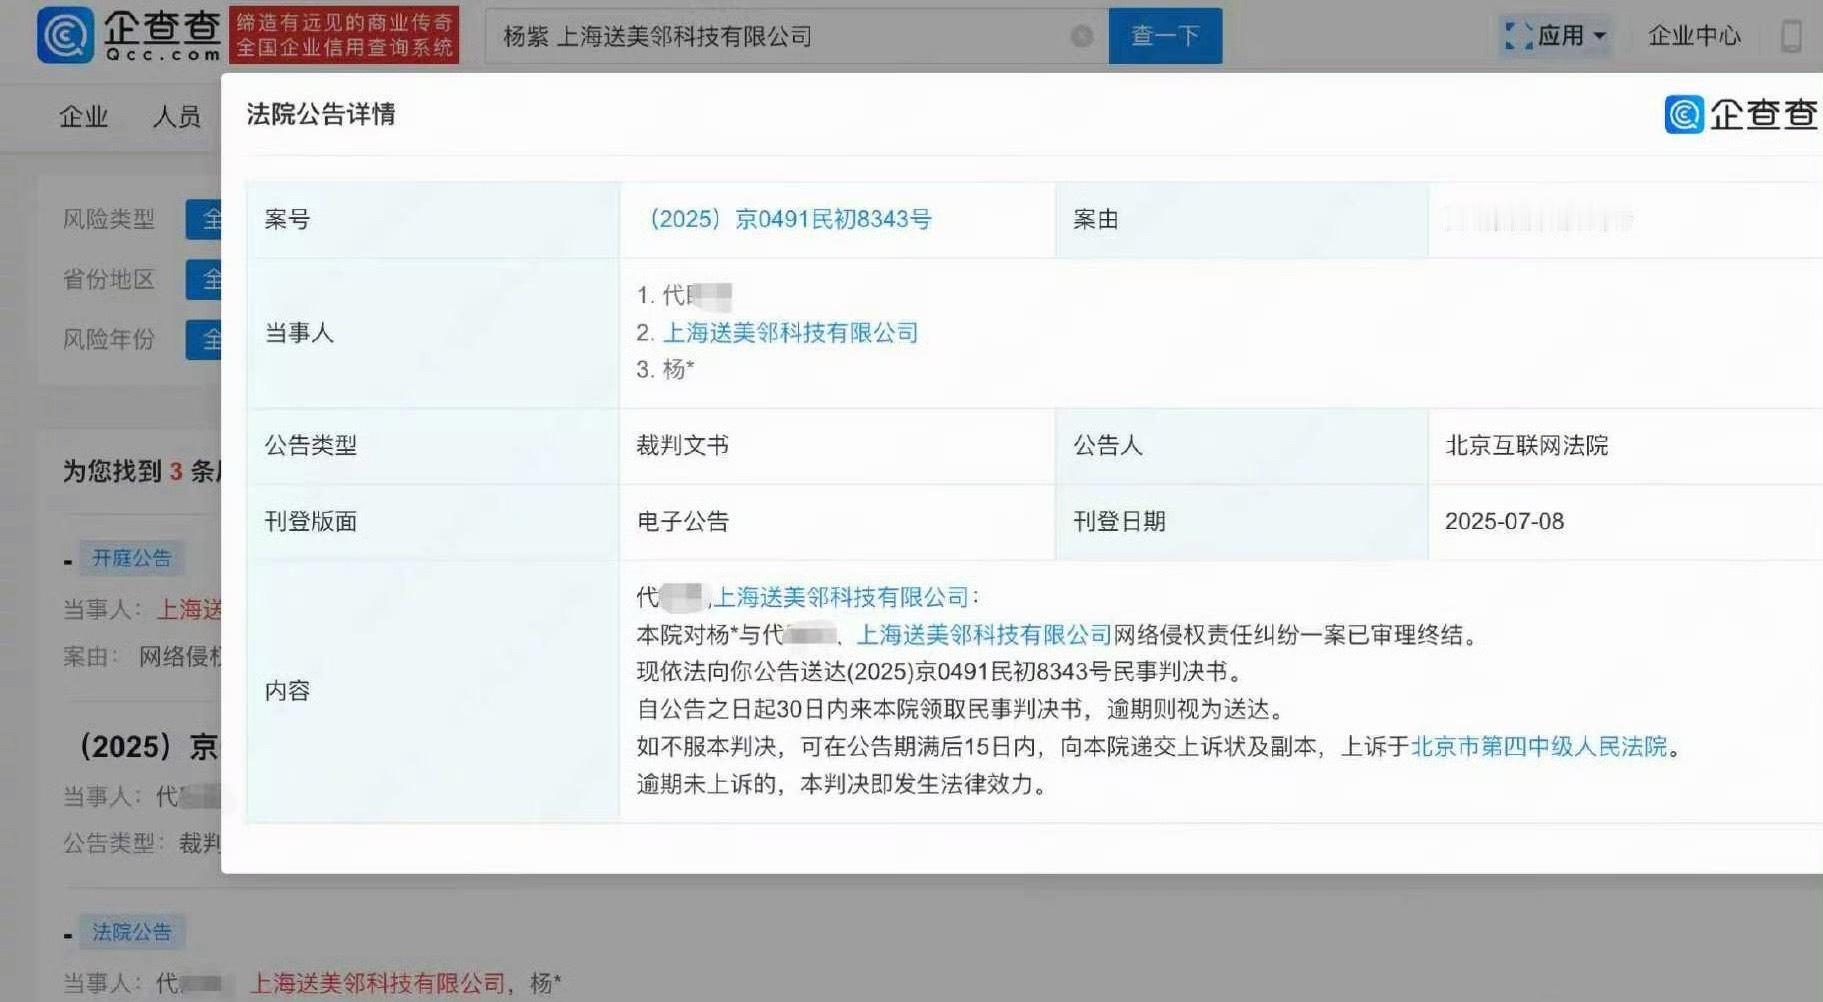Switch to the 企业 tab
The width and height of the screenshot is (1823, 1002).
(x=83, y=117)
